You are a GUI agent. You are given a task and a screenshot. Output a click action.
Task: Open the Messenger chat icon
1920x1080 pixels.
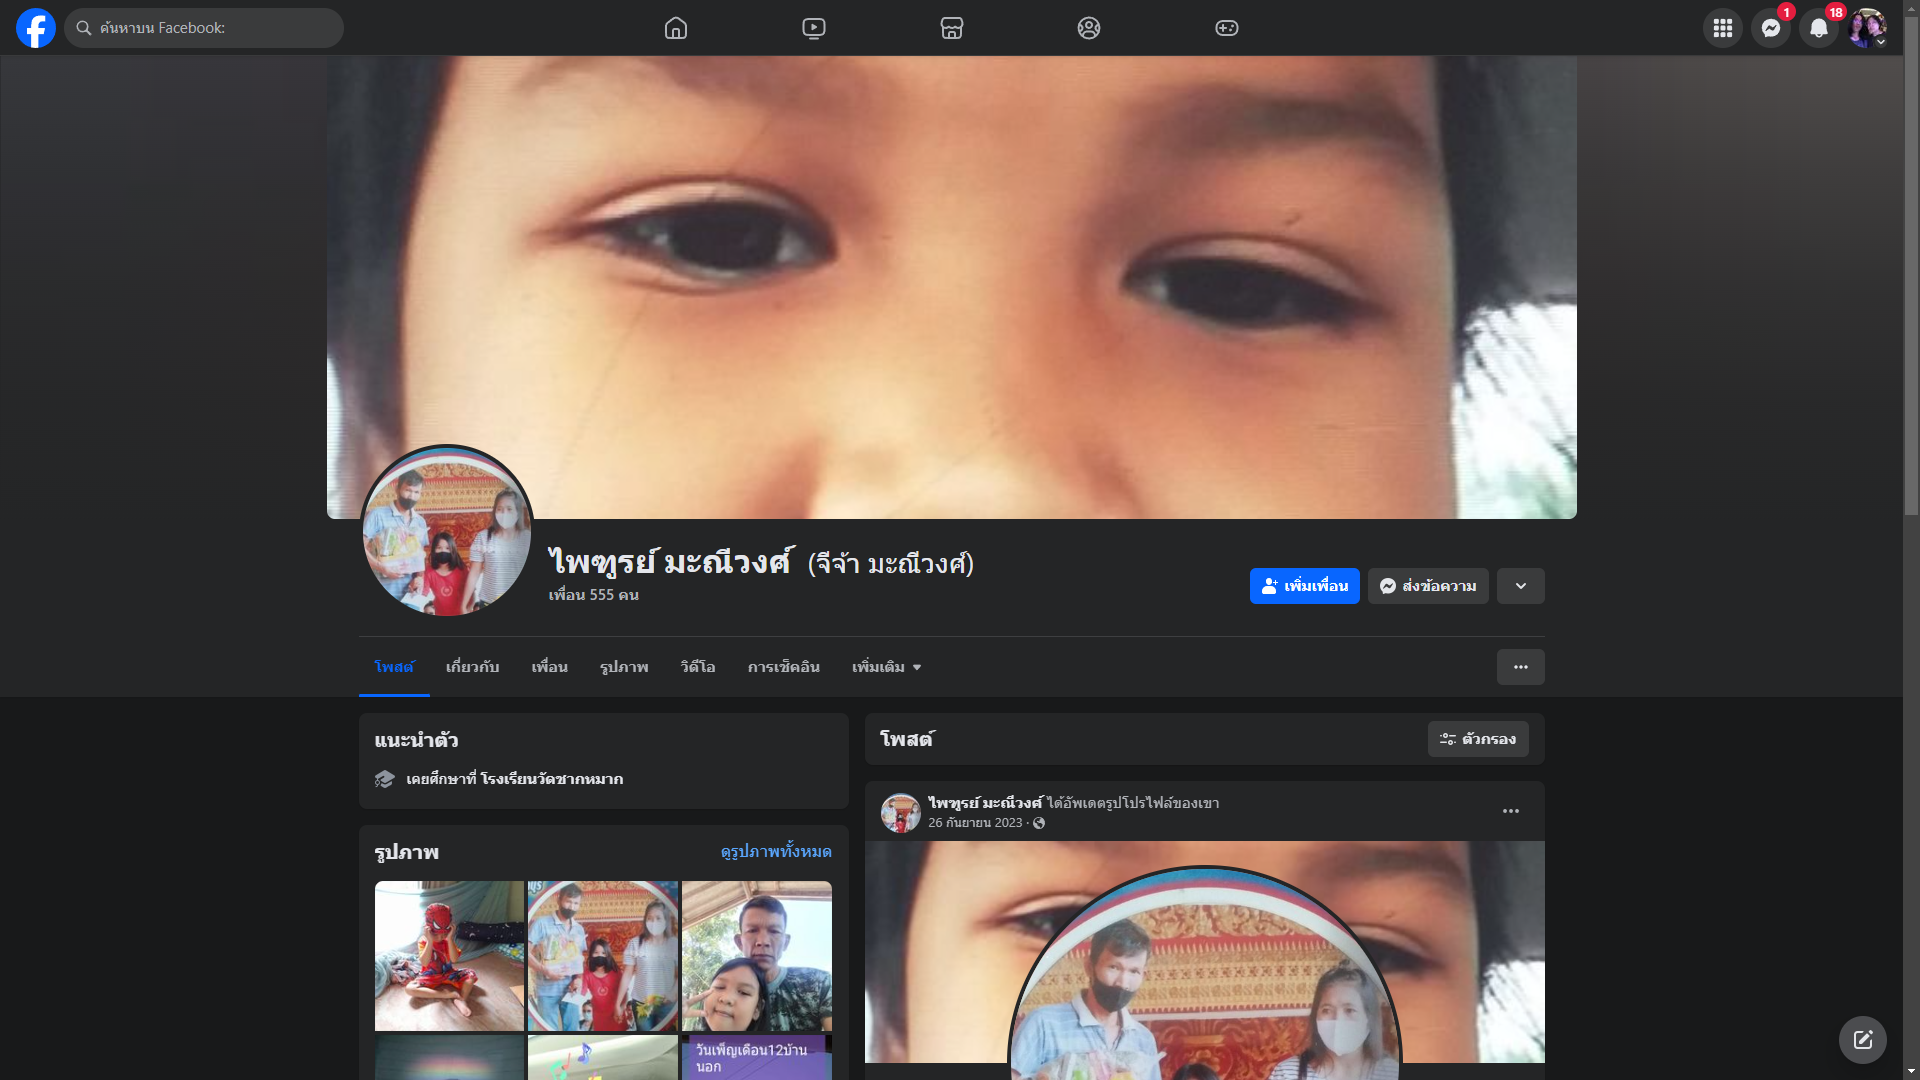(x=1771, y=28)
